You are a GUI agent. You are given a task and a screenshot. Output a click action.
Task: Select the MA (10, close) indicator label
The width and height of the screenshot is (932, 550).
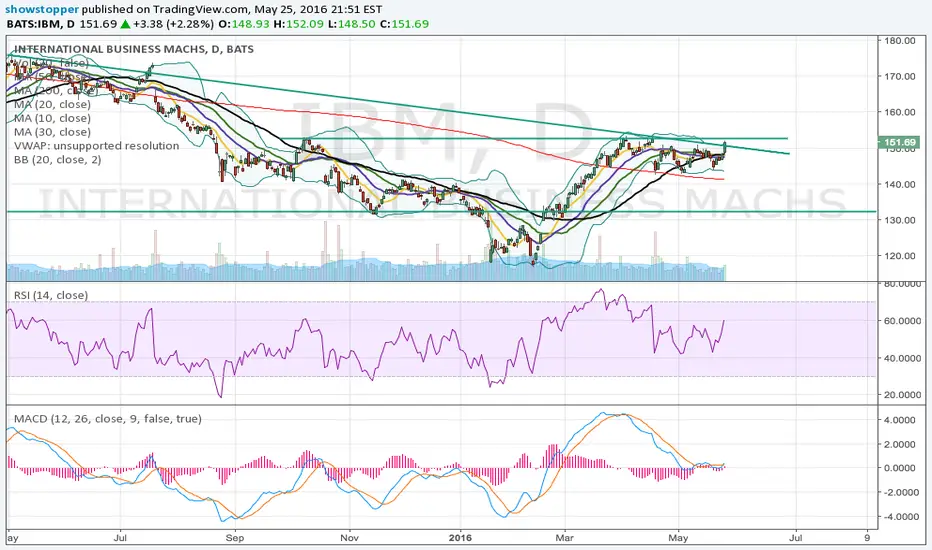(x=52, y=118)
